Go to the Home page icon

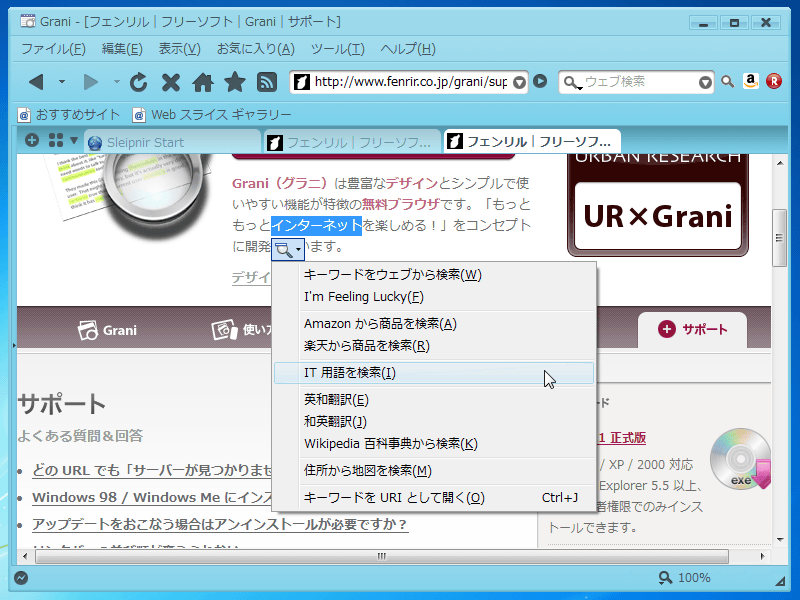203,82
